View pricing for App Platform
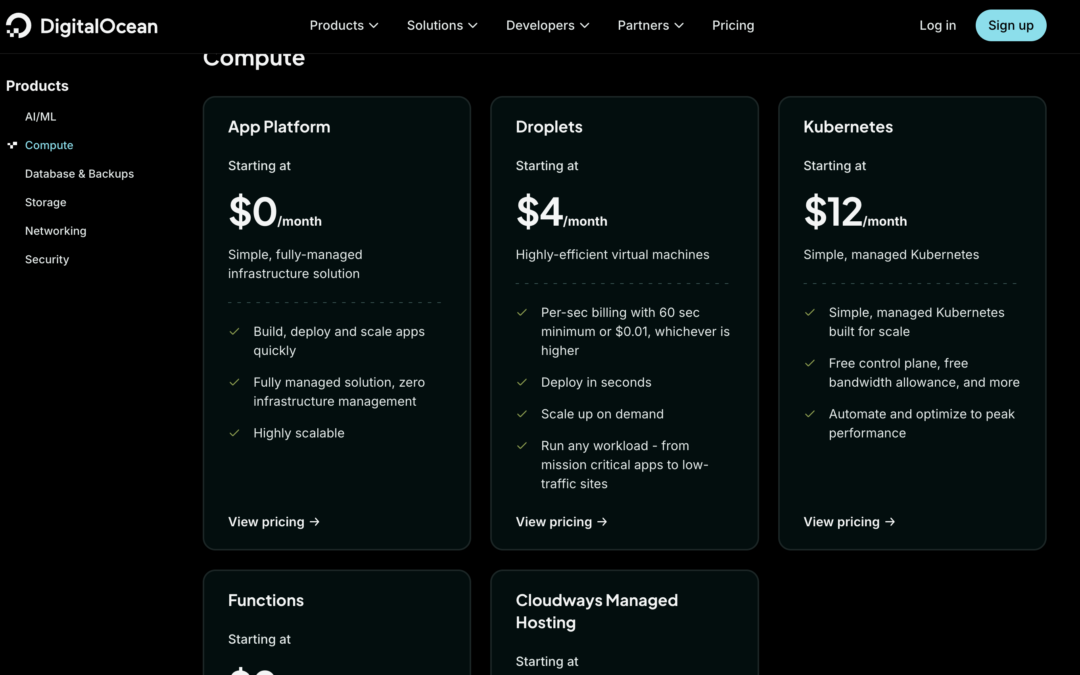The image size is (1080, 675). 274,522
